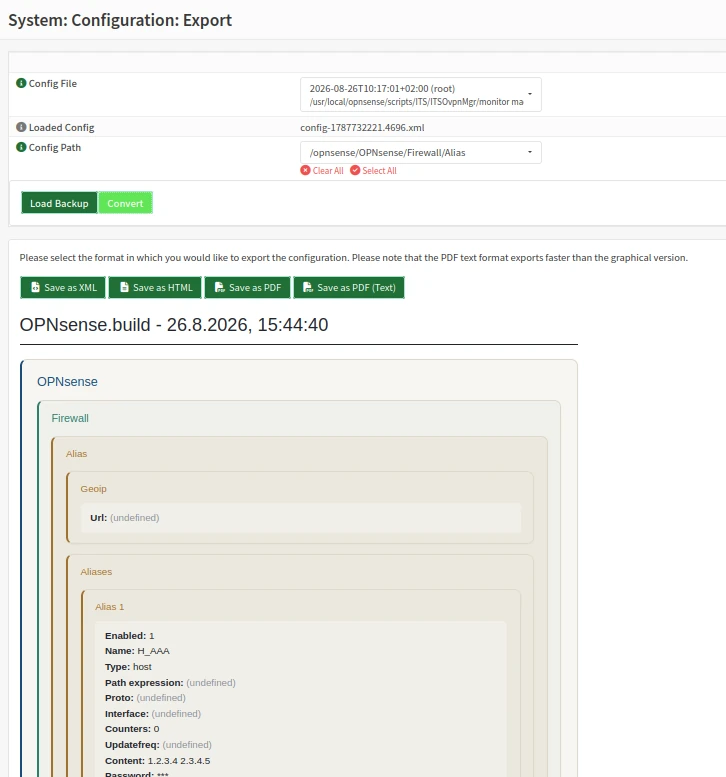
Task: Click the Enabled: 1 row
Action: [130, 636]
